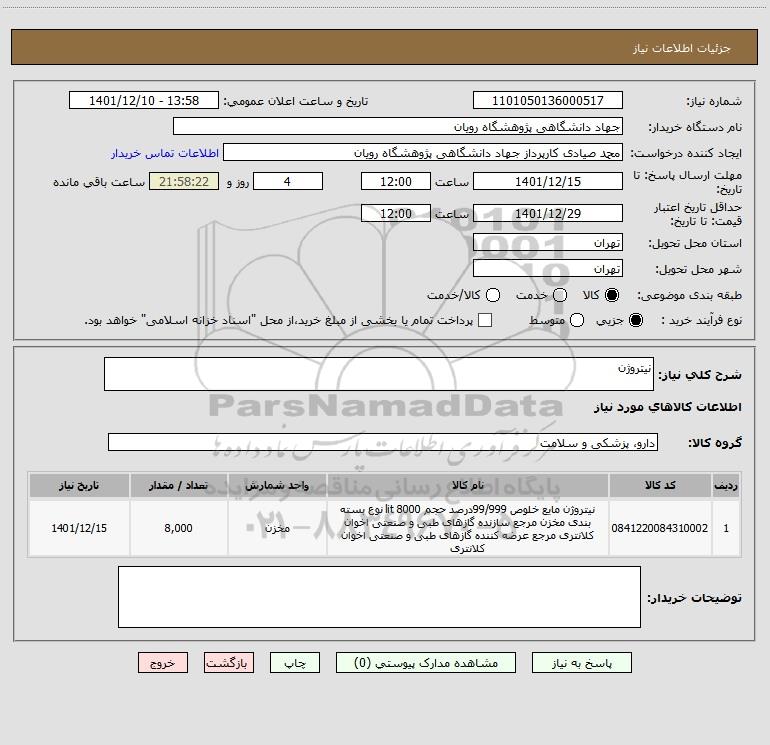
Task: Click the delivery province تهران field
Action: click(x=548, y=243)
